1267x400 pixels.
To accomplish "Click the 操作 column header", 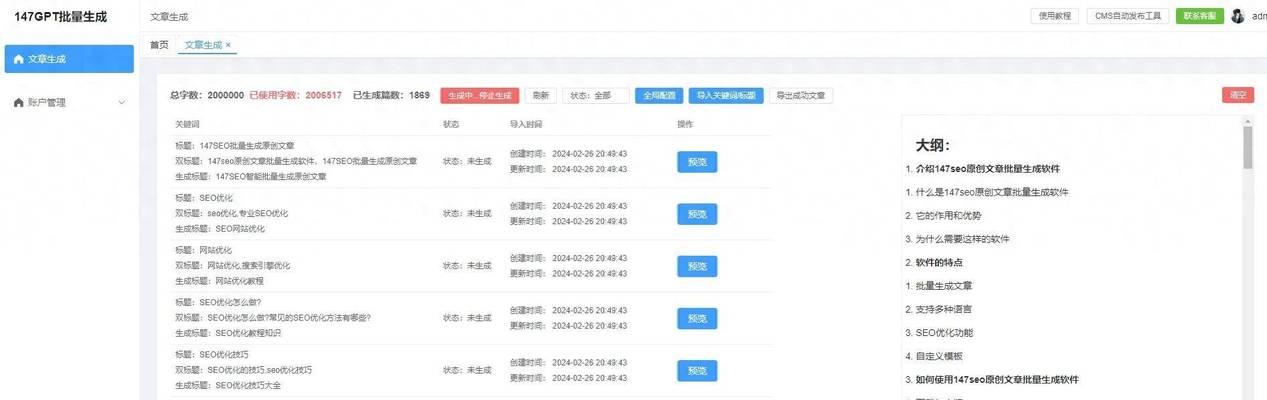I will [x=685, y=124].
